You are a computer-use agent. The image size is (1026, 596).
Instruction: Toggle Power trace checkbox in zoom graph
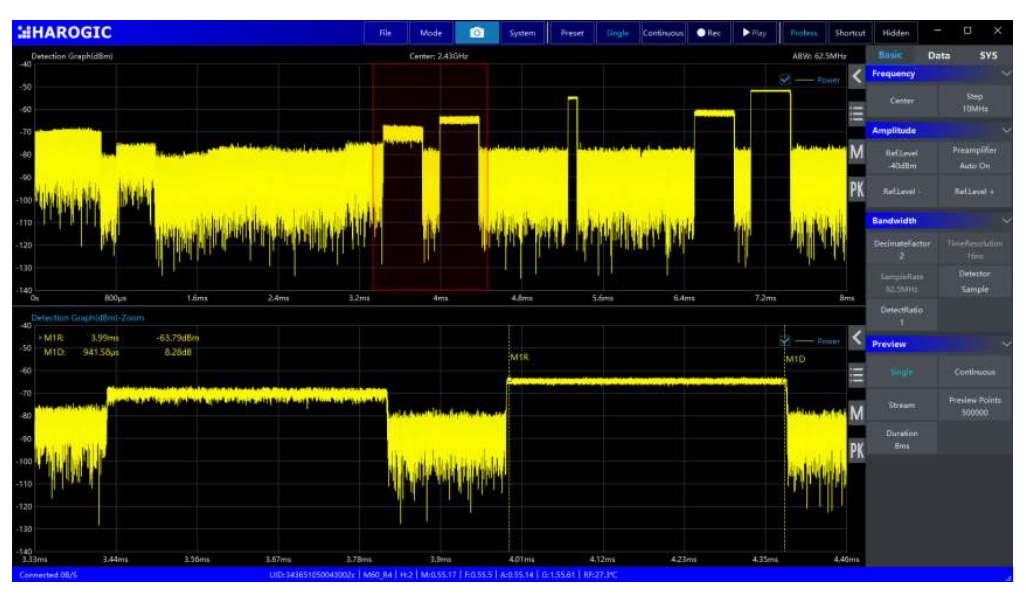(785, 341)
